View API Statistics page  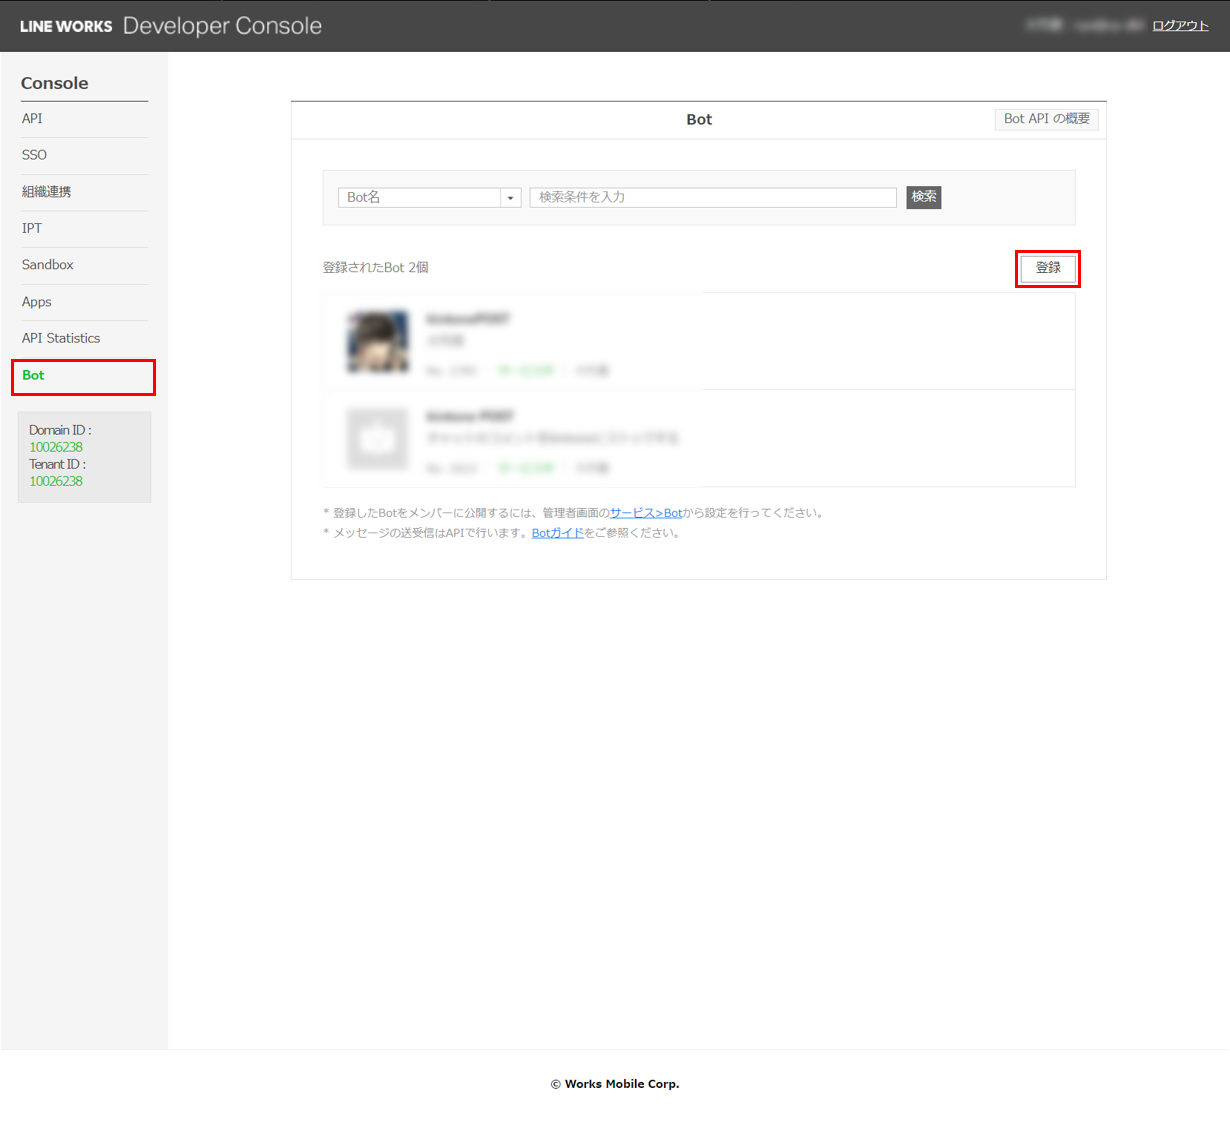pyautogui.click(x=61, y=338)
